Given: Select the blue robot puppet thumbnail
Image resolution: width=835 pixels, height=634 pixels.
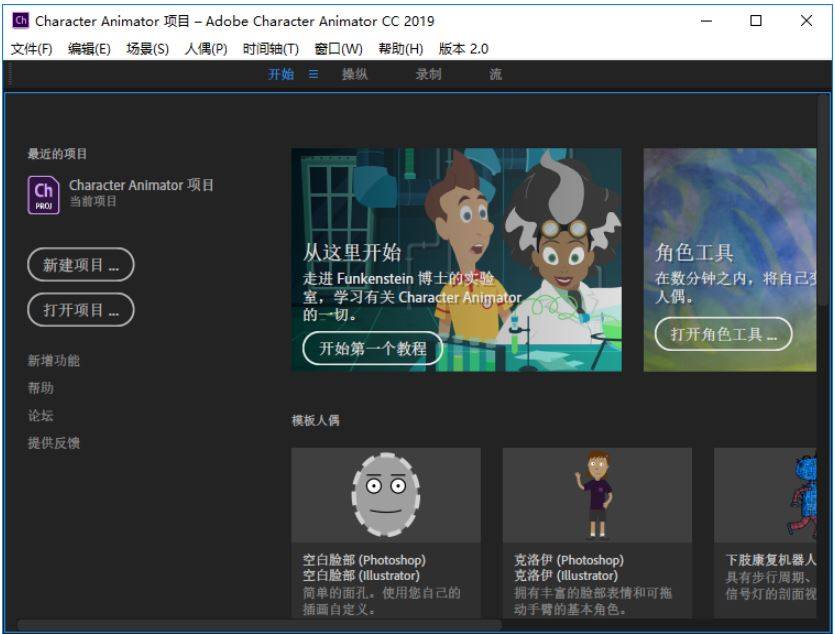Looking at the screenshot, I should click(765, 495).
